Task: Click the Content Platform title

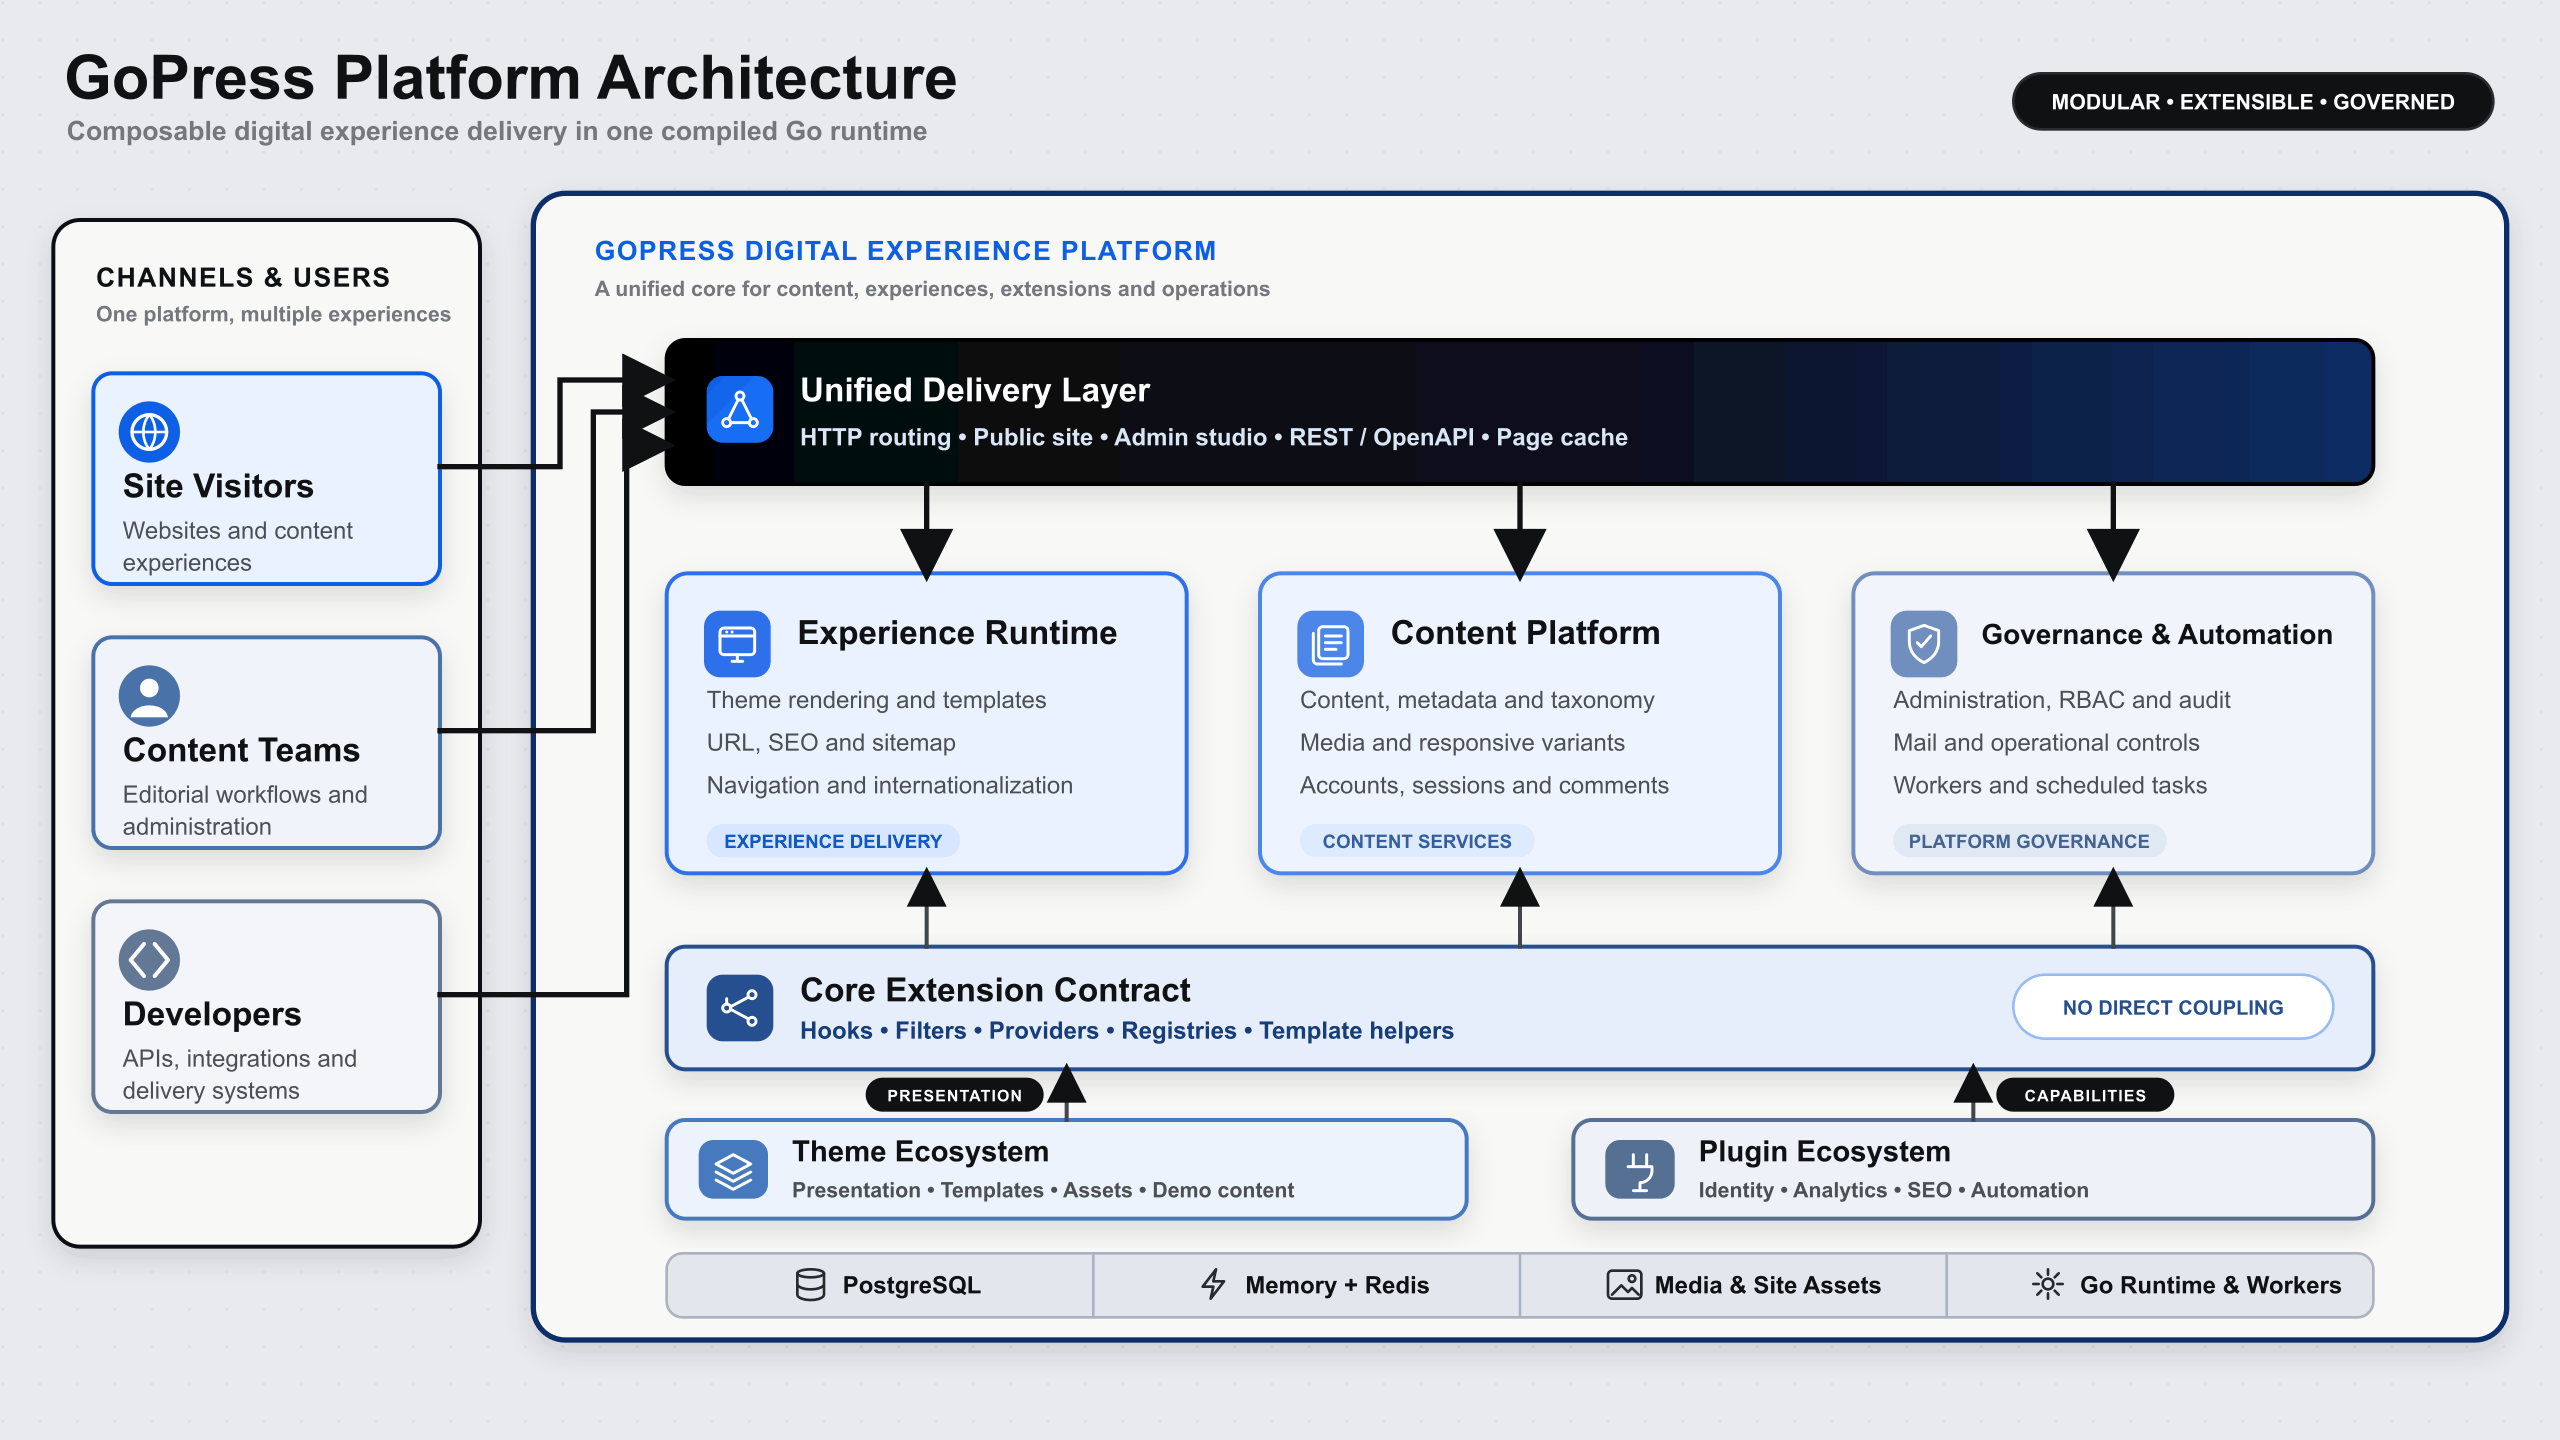Action: (1525, 633)
